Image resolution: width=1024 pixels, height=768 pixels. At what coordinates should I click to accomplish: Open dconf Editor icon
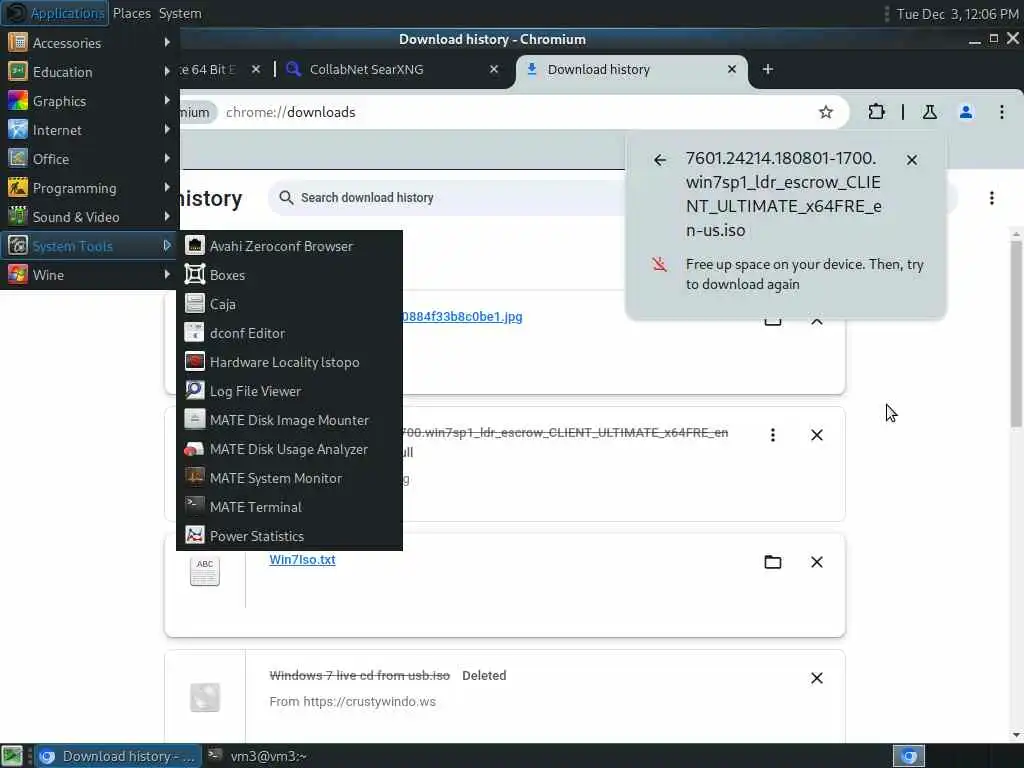(x=195, y=333)
